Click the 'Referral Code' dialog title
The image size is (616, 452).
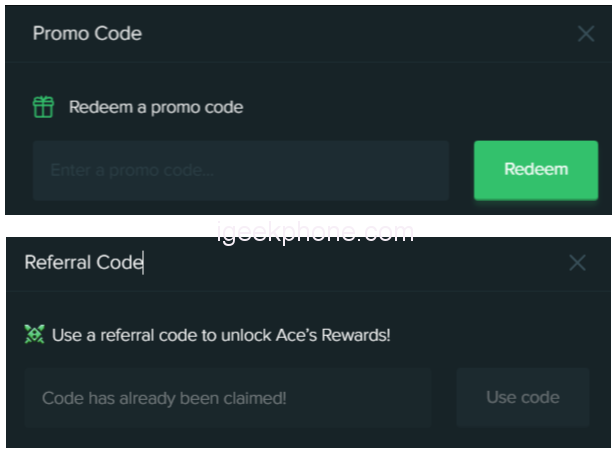[x=82, y=263]
